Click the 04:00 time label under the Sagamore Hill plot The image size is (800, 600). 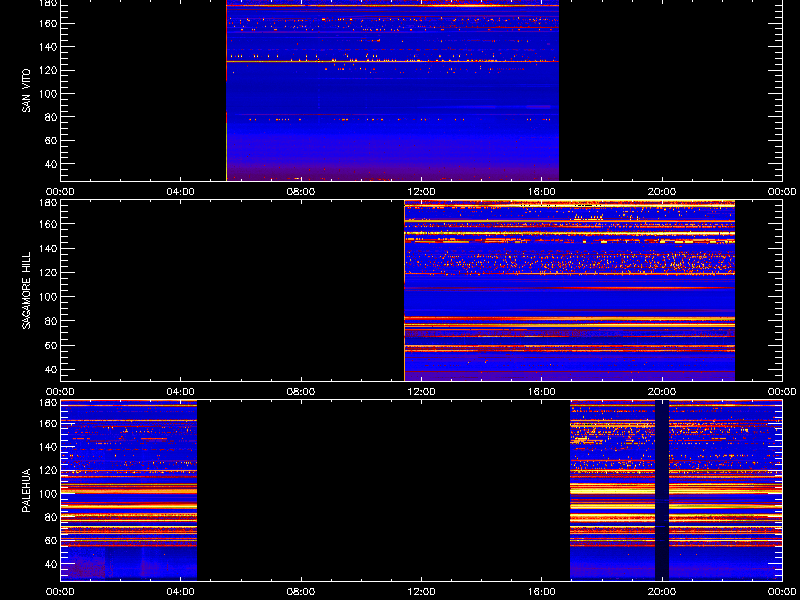[181, 392]
